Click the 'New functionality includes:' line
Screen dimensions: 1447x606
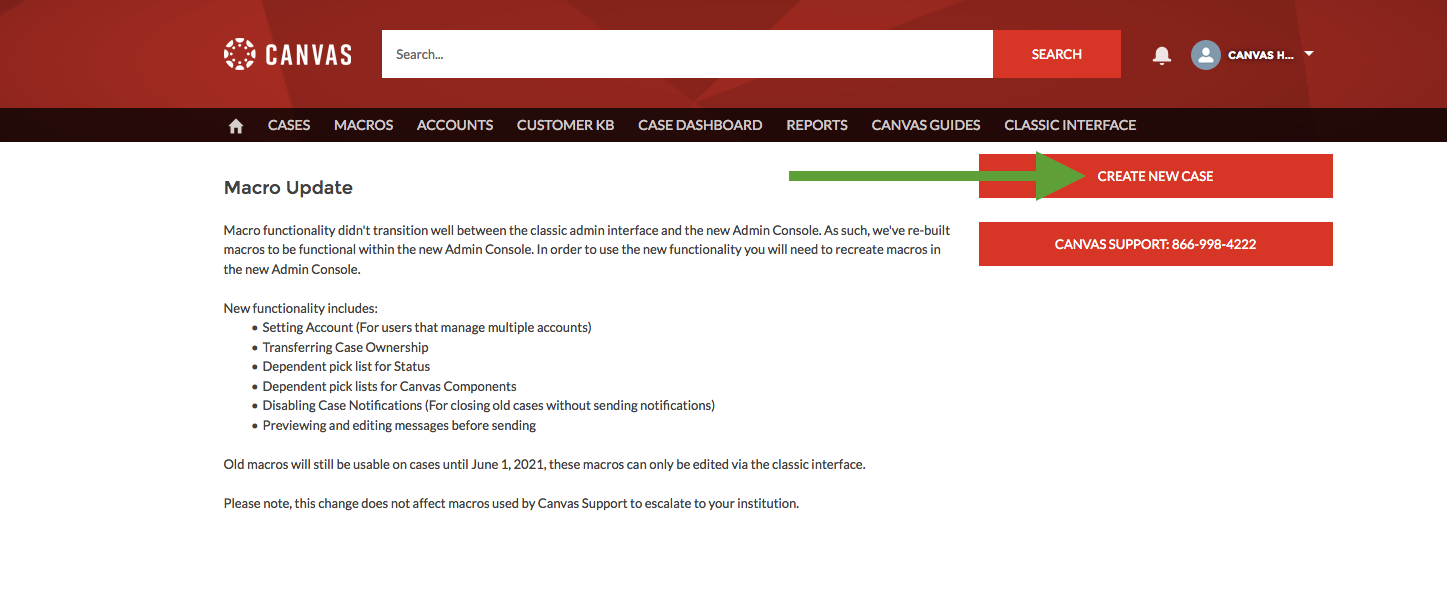coord(301,308)
